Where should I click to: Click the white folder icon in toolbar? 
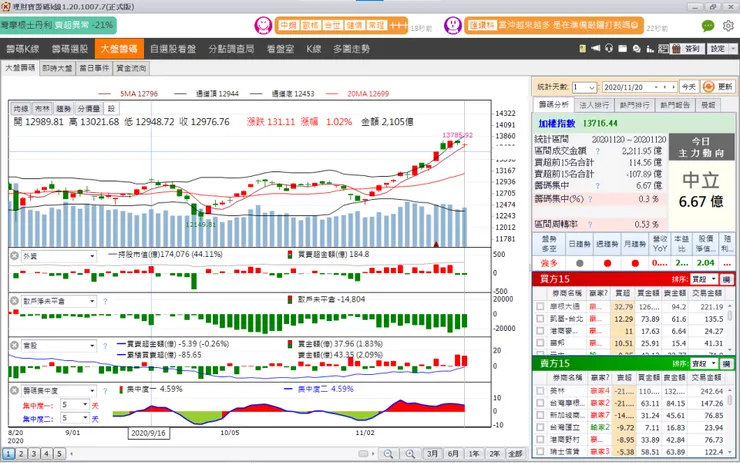[622, 49]
